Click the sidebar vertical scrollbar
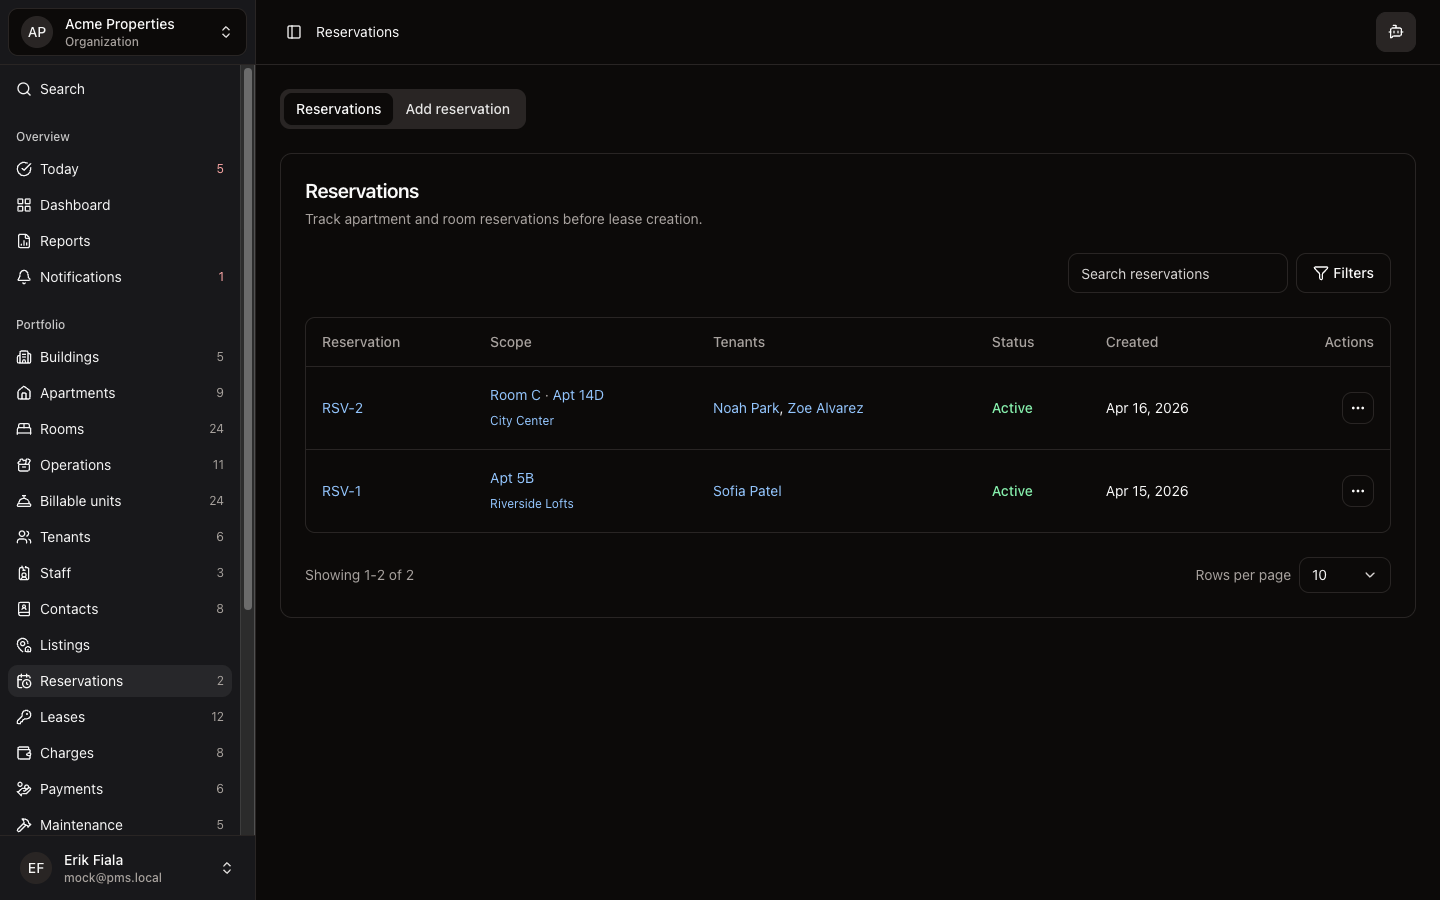Image resolution: width=1440 pixels, height=900 pixels. 247,340
